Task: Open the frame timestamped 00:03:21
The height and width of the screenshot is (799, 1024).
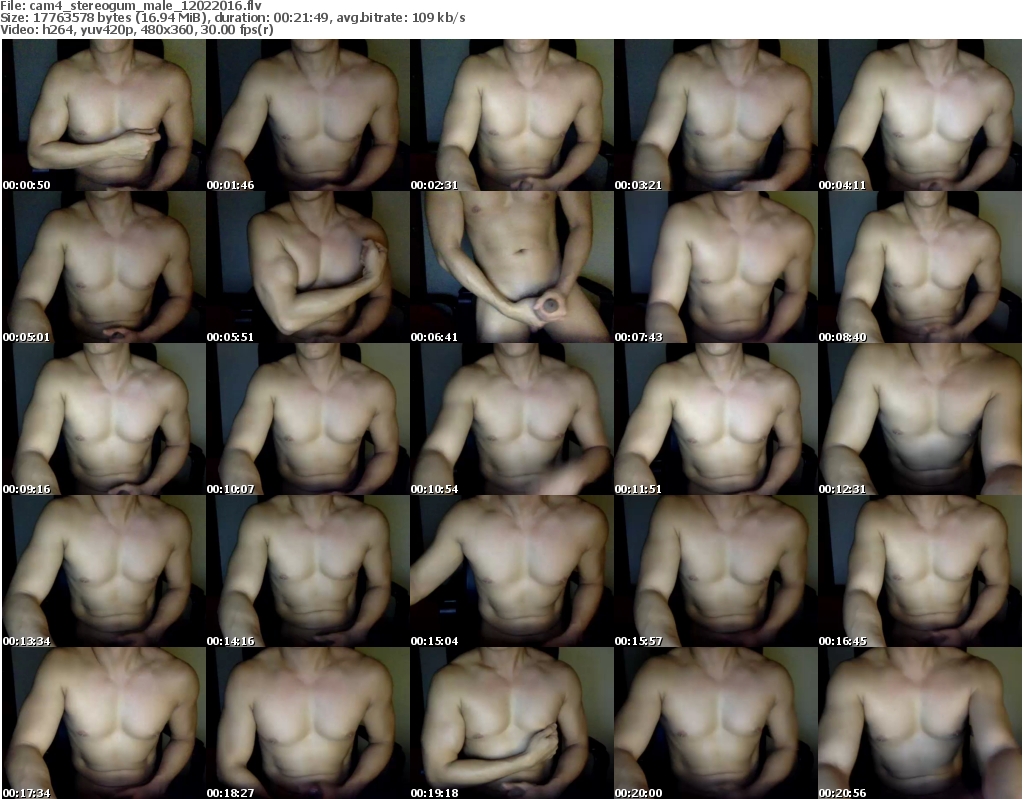Action: point(716,115)
